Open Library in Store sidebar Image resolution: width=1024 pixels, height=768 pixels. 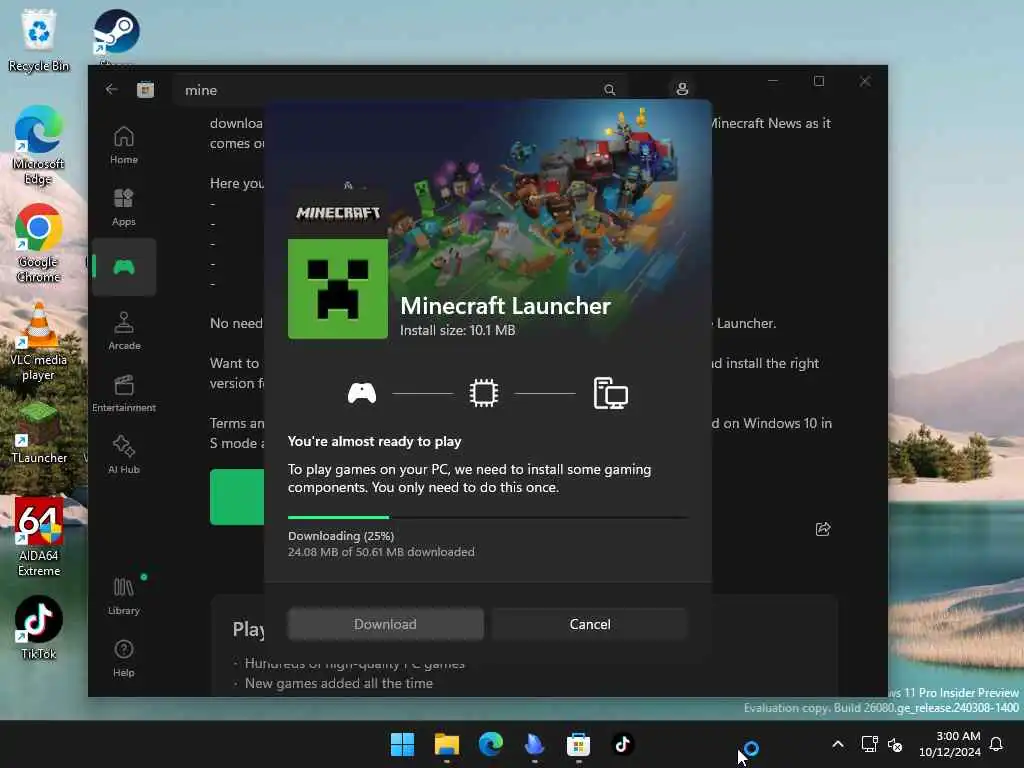coord(123,596)
